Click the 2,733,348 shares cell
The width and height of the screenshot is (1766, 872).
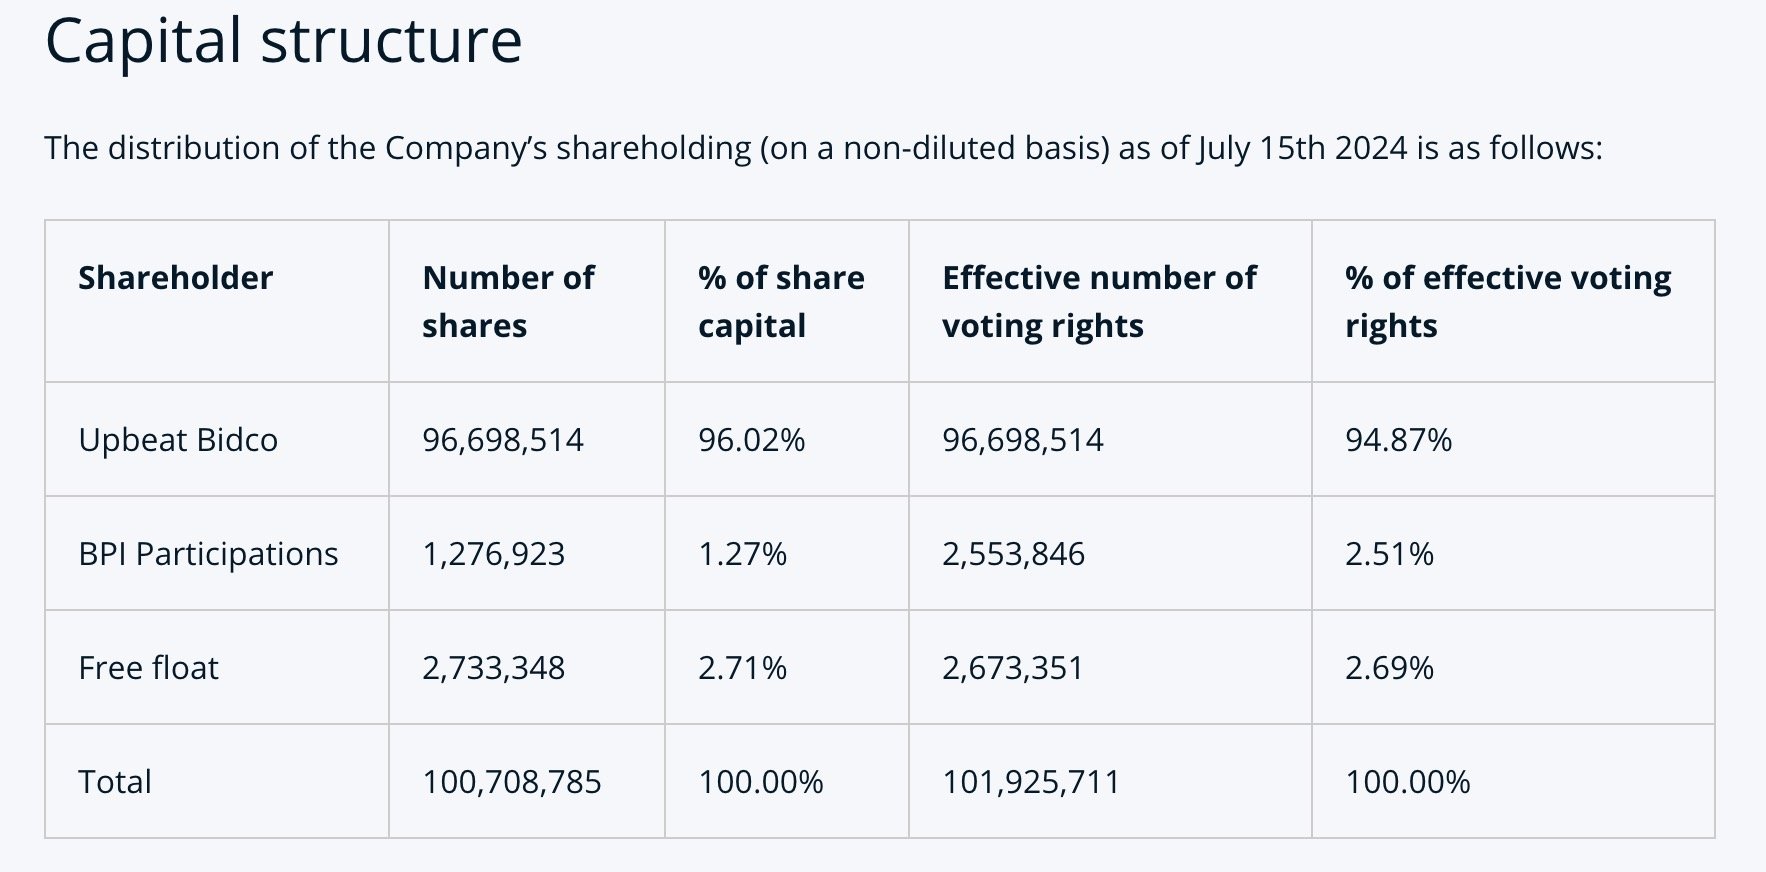[493, 668]
